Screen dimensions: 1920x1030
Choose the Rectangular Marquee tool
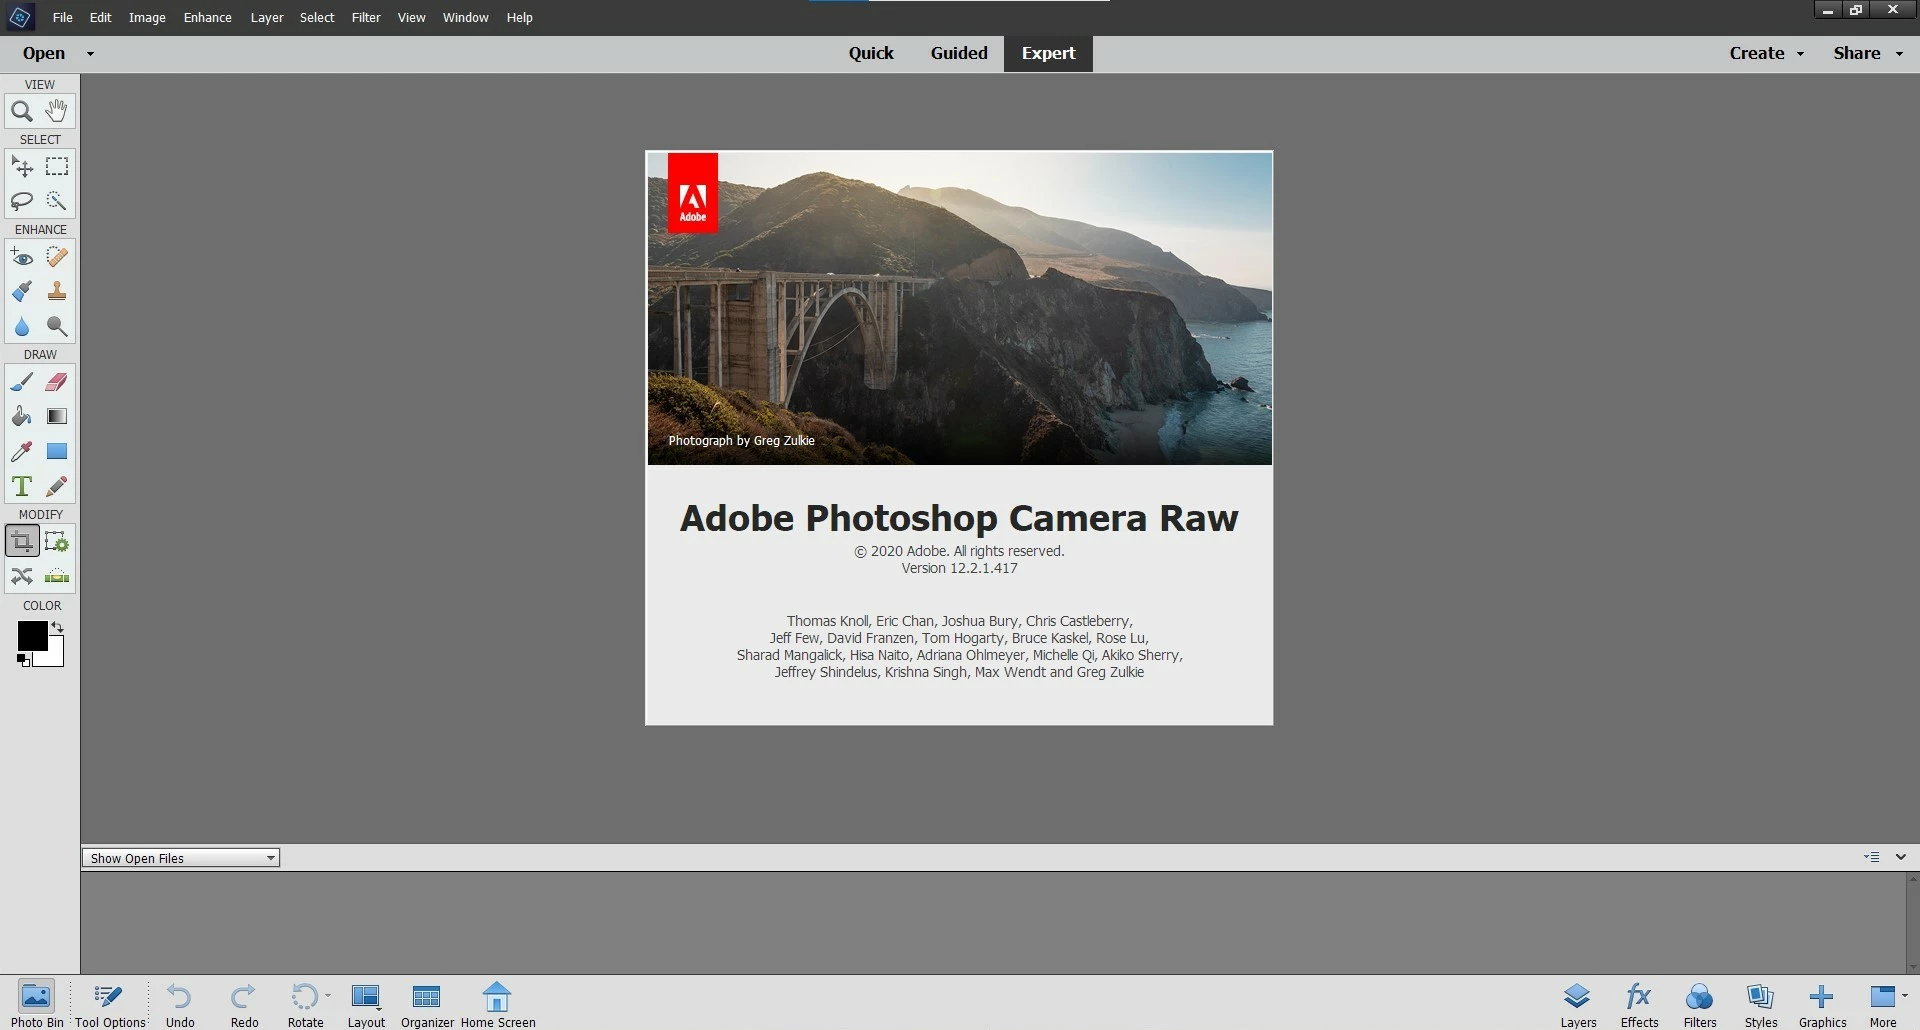57,166
